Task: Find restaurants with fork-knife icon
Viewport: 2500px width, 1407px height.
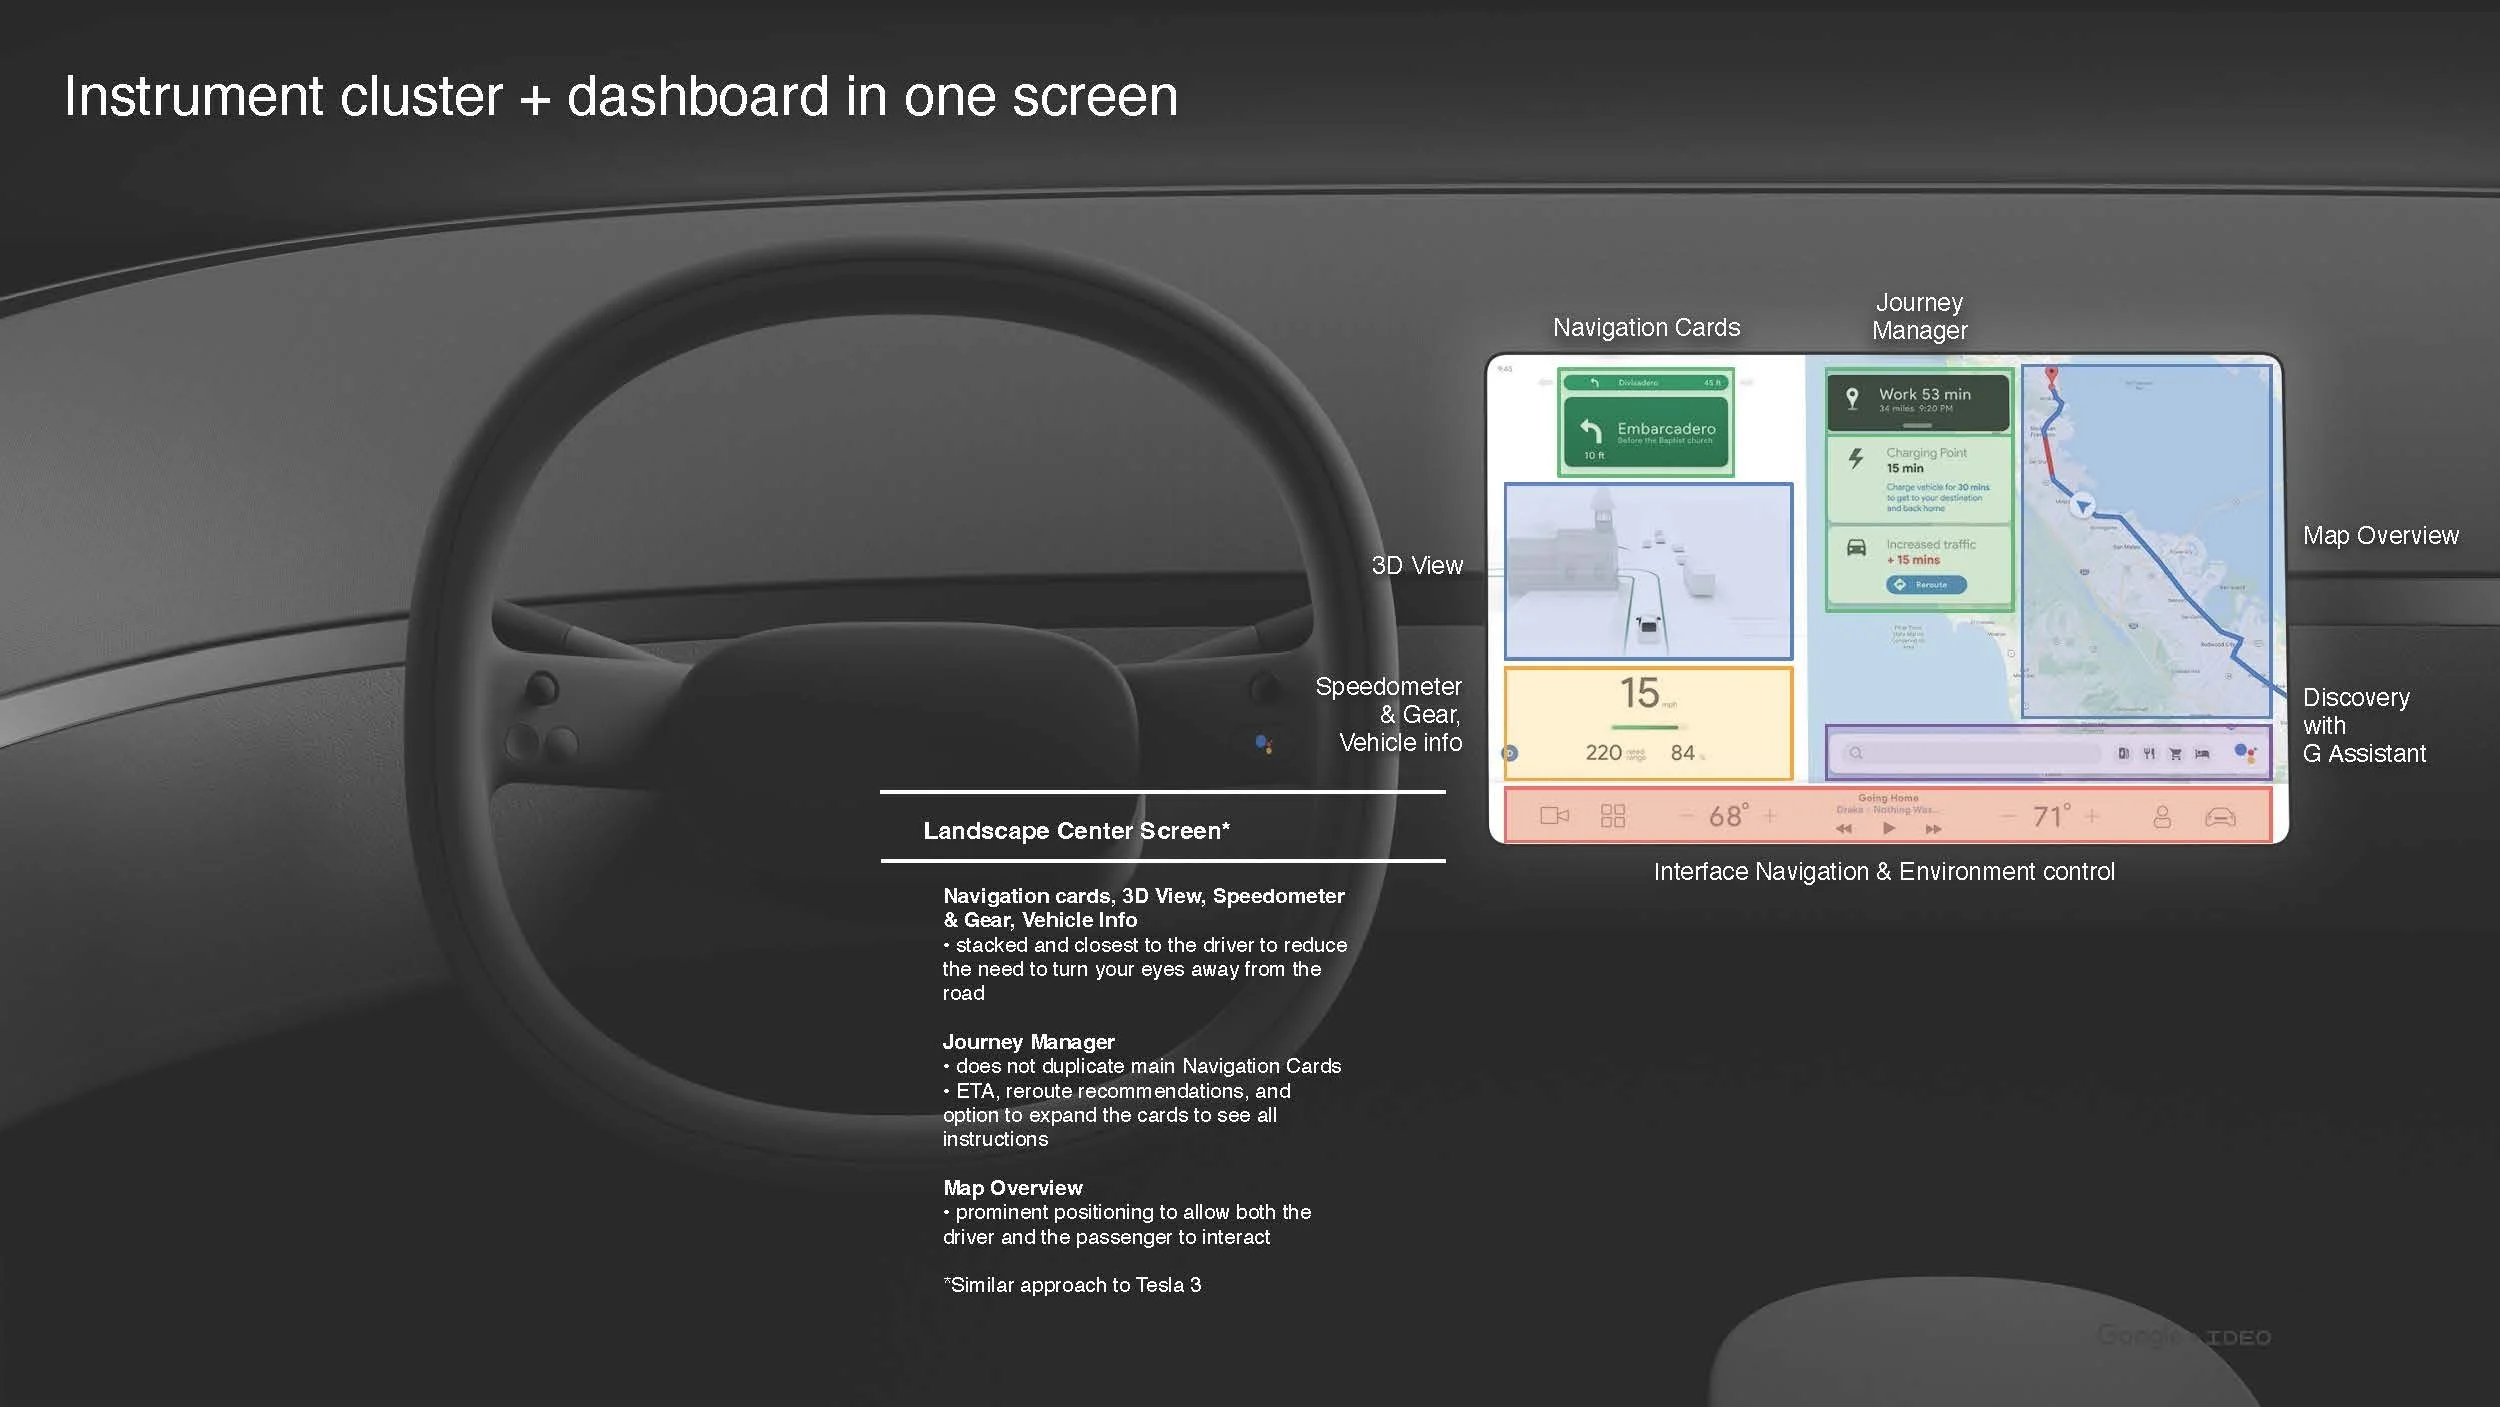Action: click(x=2149, y=754)
